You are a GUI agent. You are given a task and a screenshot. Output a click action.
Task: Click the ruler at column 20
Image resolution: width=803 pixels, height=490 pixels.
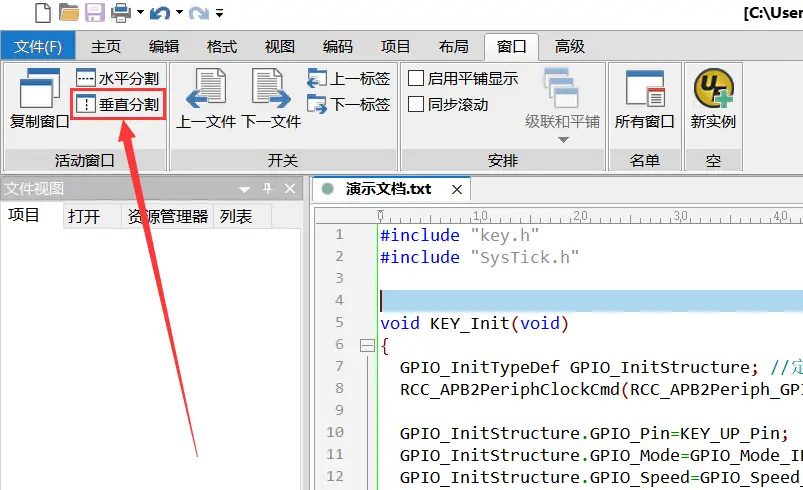tap(580, 216)
